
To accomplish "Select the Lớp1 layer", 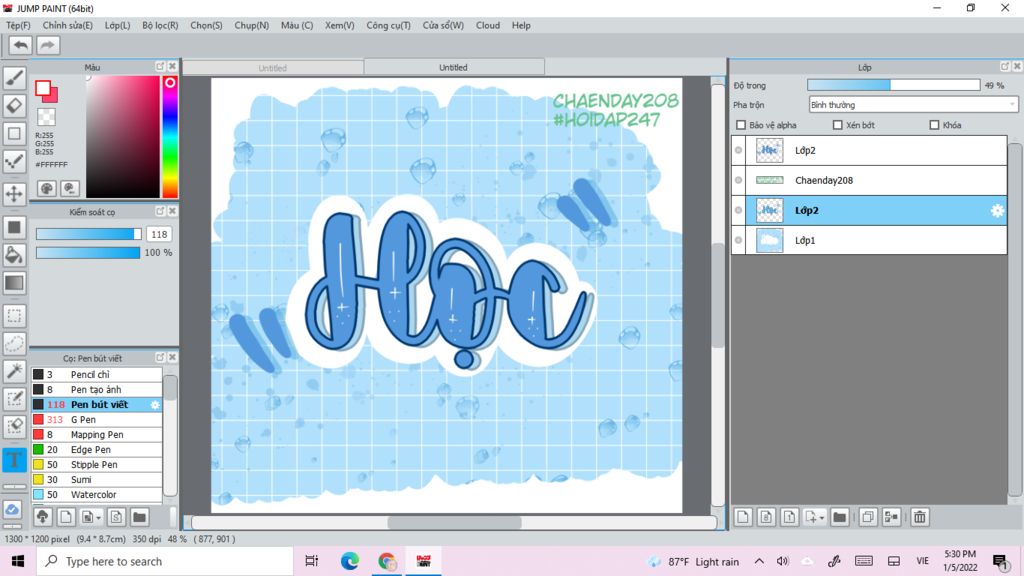I will point(870,240).
